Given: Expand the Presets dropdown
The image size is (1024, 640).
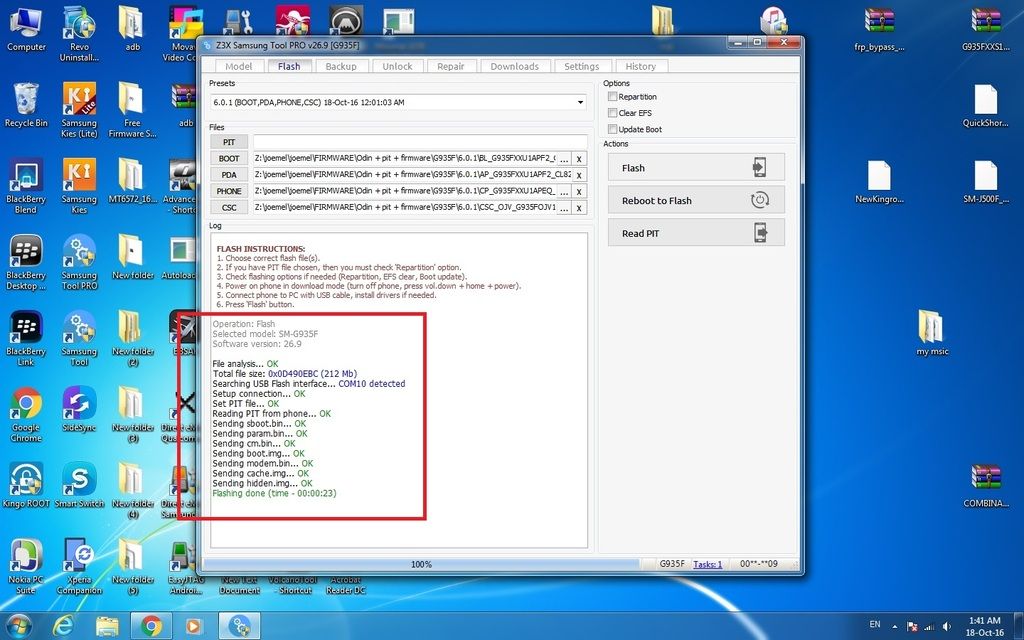Looking at the screenshot, I should [x=580, y=103].
